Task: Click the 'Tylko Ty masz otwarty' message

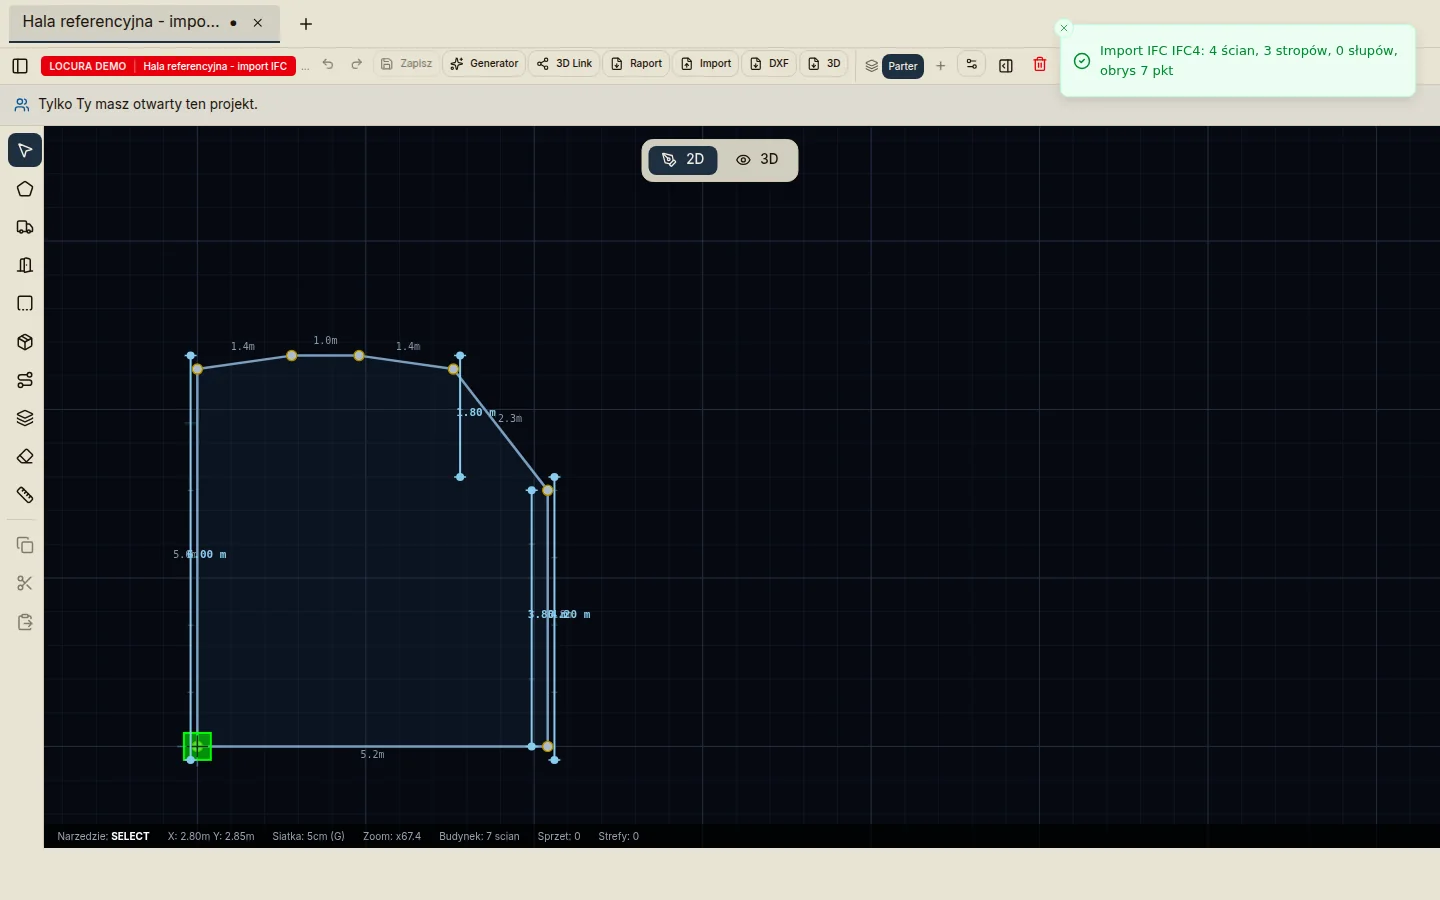Action: pos(148,104)
